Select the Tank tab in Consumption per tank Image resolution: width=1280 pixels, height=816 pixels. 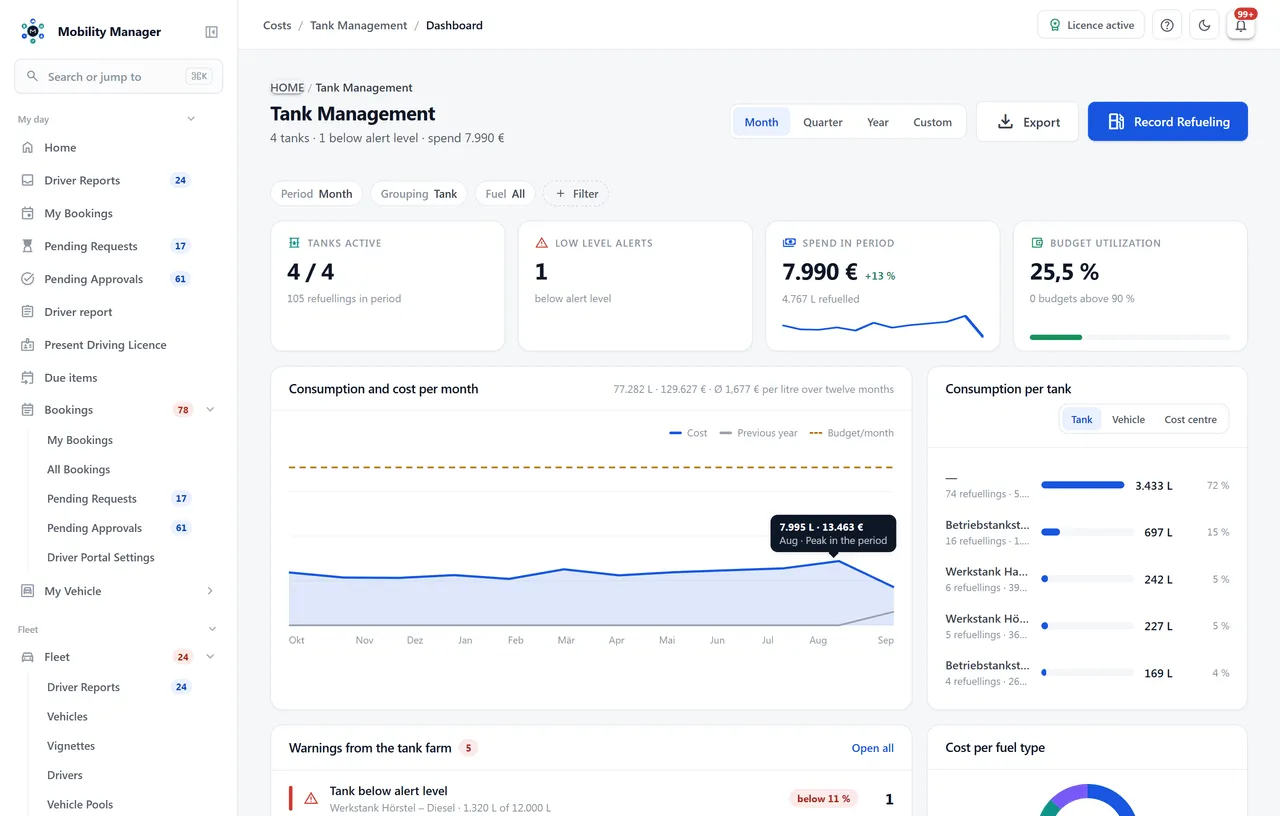1082,420
